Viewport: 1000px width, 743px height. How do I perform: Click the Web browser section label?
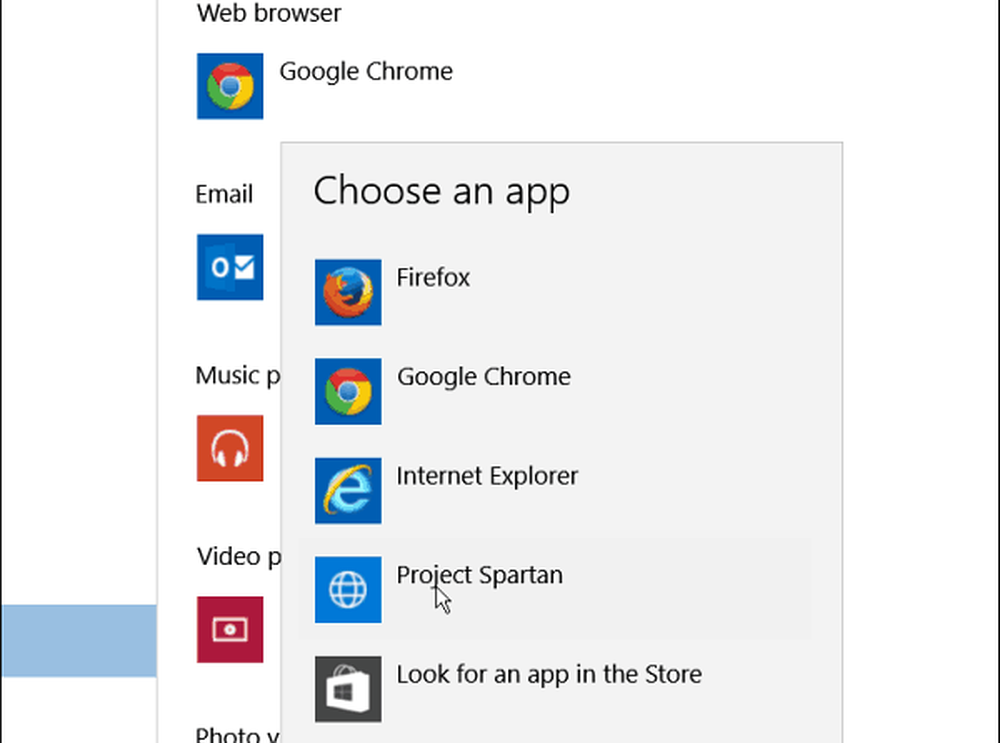coord(268,14)
